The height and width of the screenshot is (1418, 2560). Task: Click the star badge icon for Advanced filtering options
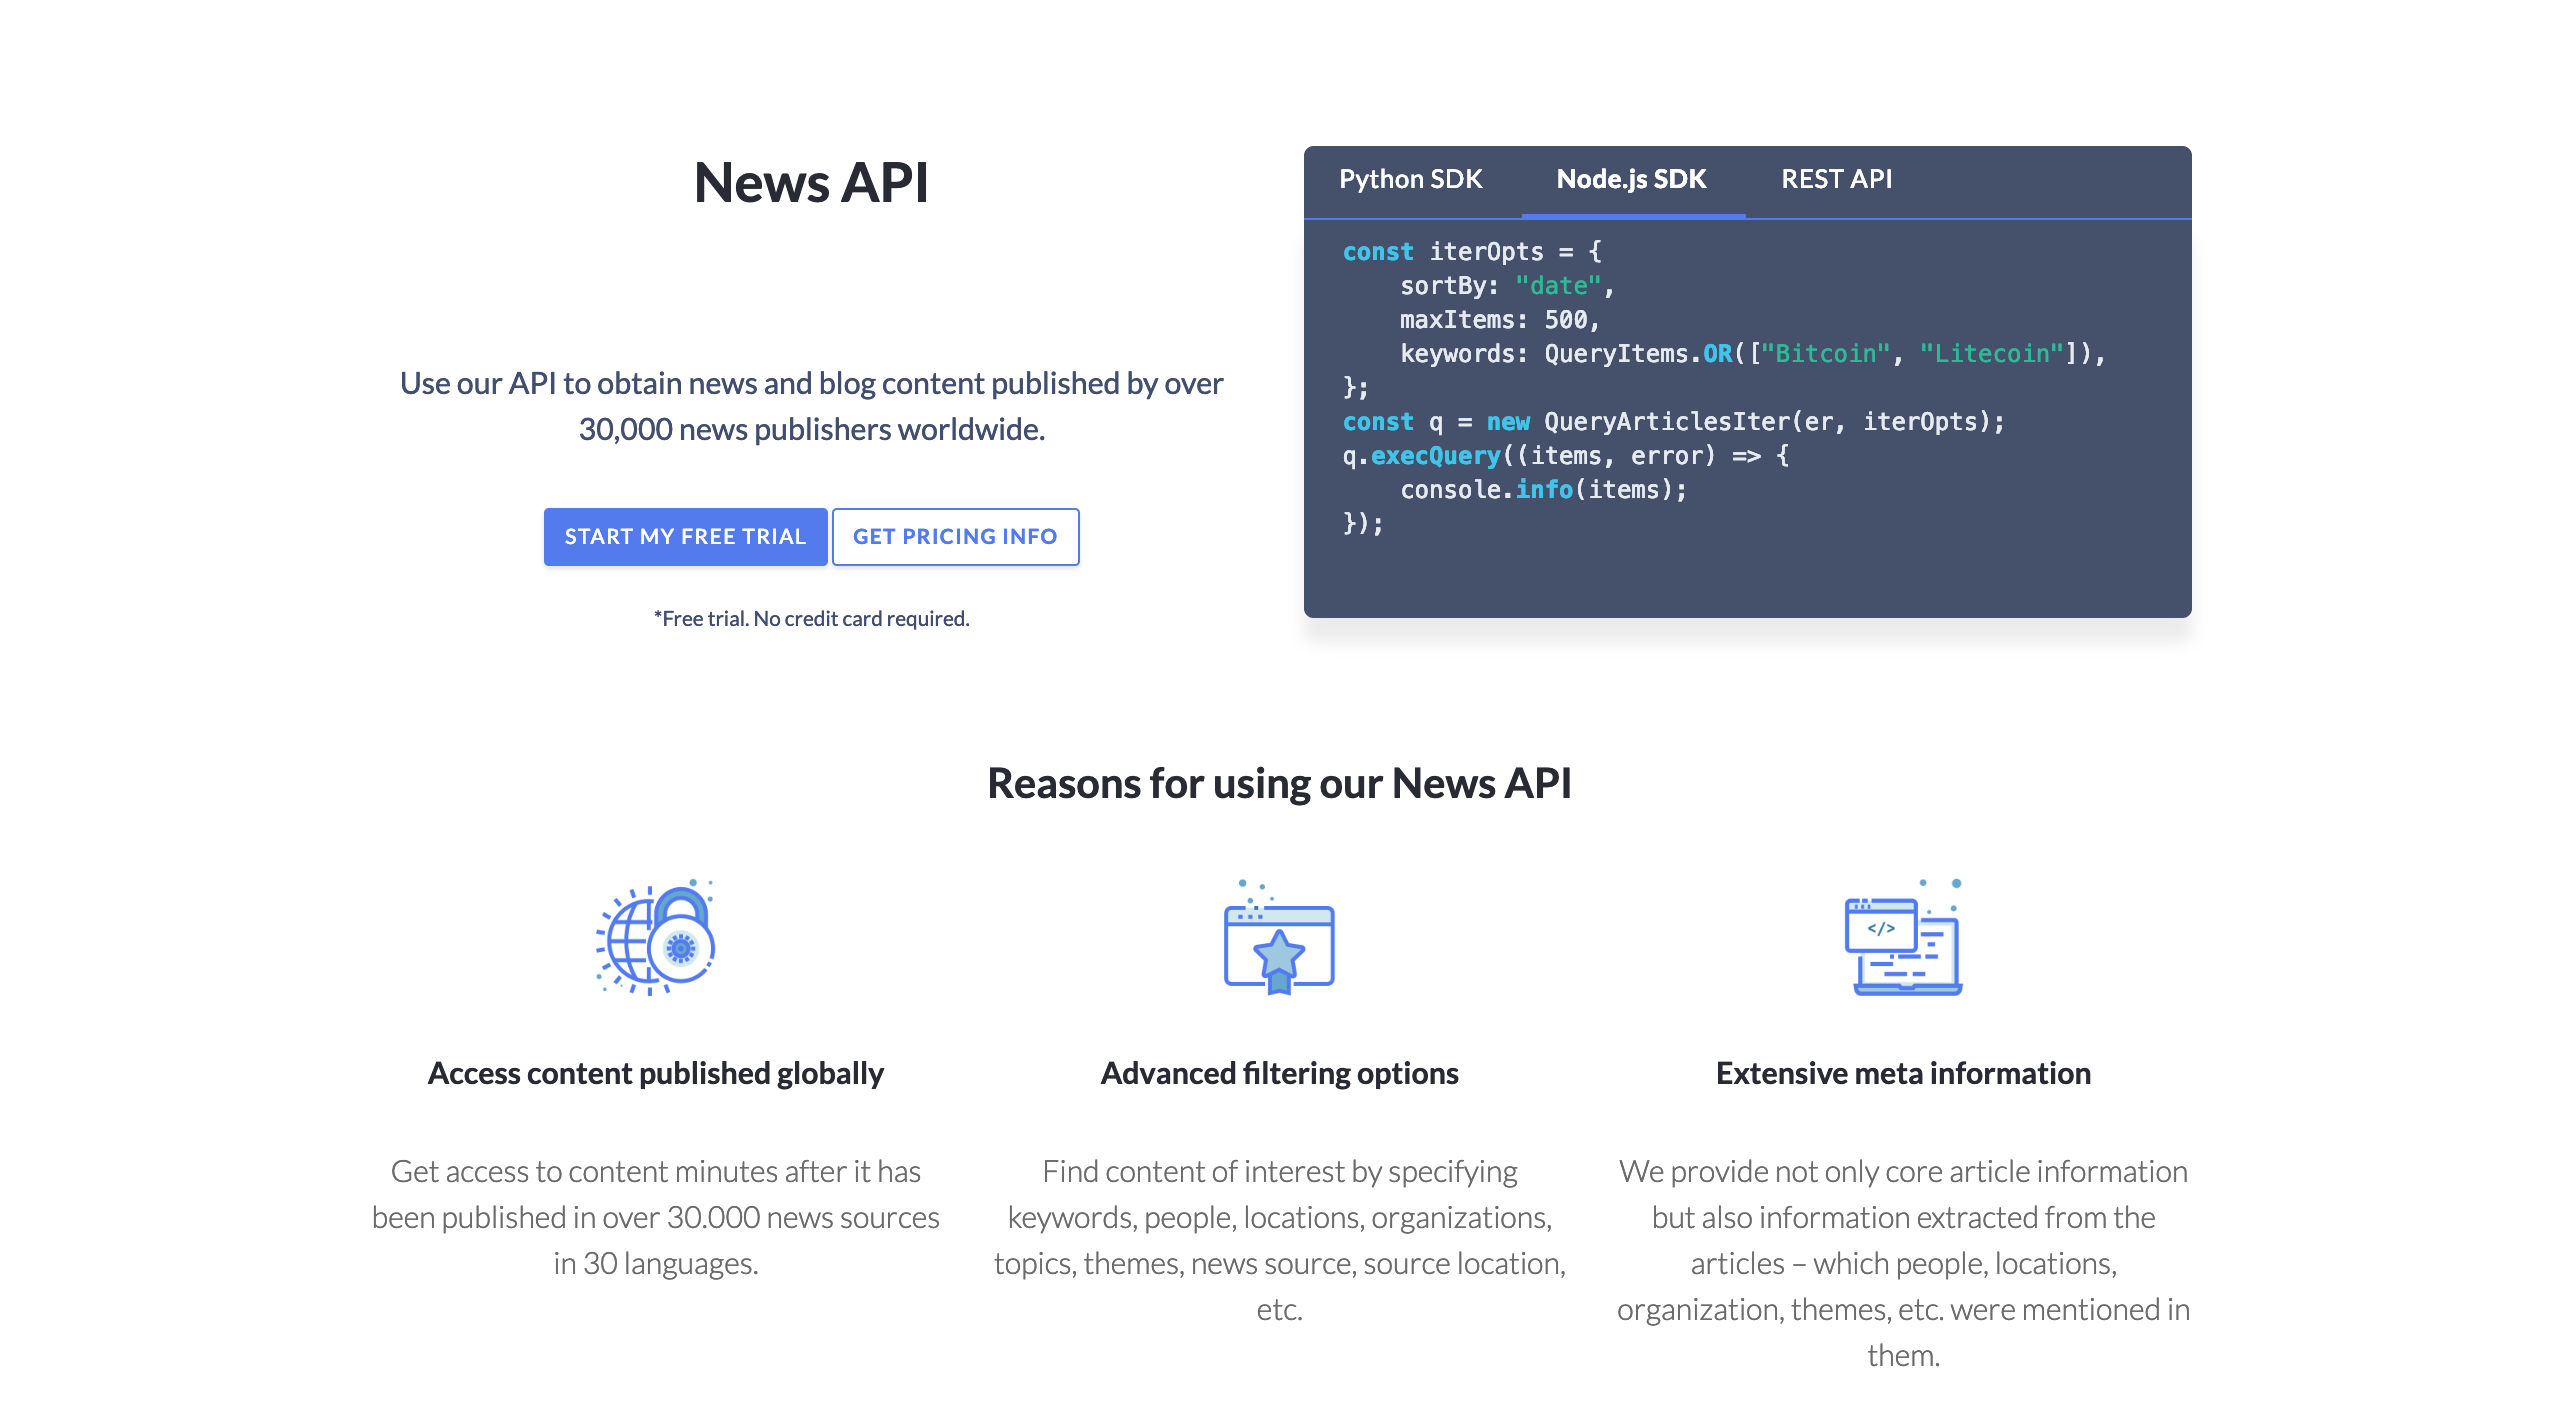click(x=1278, y=955)
